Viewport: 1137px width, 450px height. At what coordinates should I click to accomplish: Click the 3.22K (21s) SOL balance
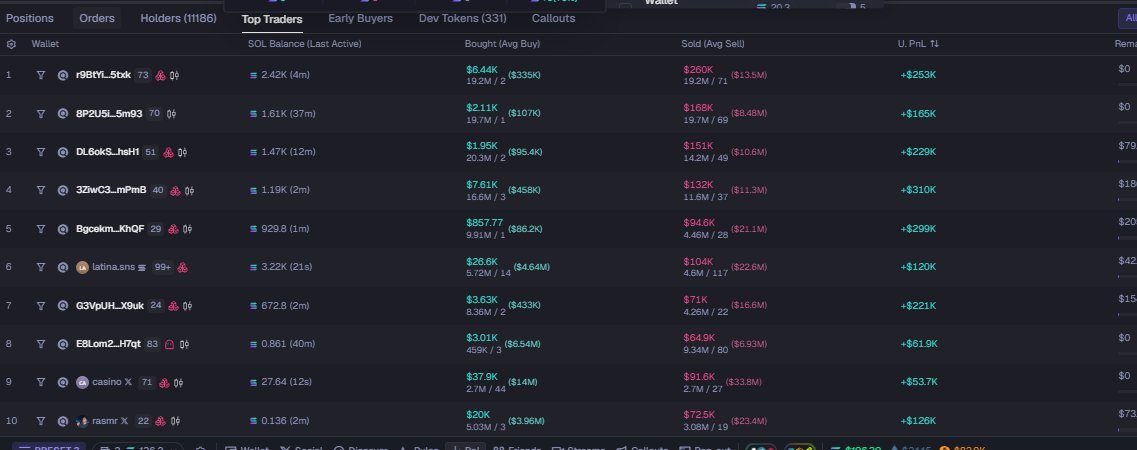[286, 267]
